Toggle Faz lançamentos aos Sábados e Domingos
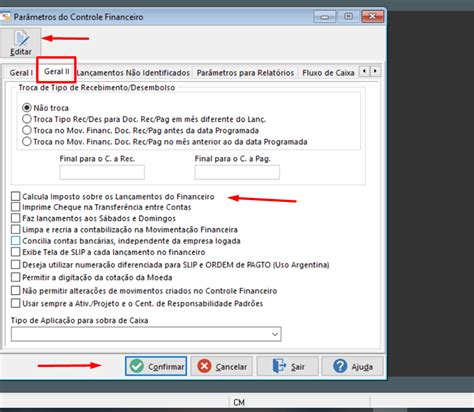 coord(16,218)
